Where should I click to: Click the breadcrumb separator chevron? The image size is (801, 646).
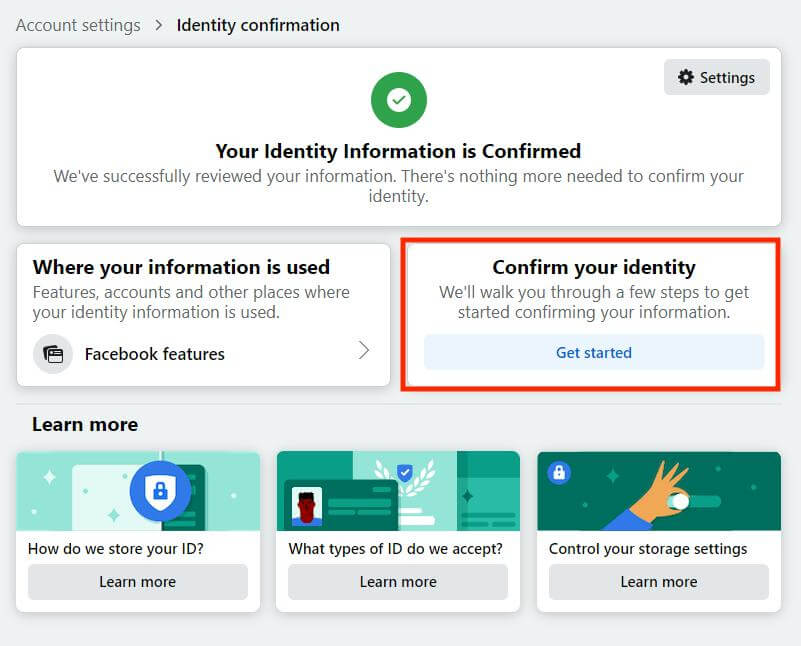coord(159,25)
